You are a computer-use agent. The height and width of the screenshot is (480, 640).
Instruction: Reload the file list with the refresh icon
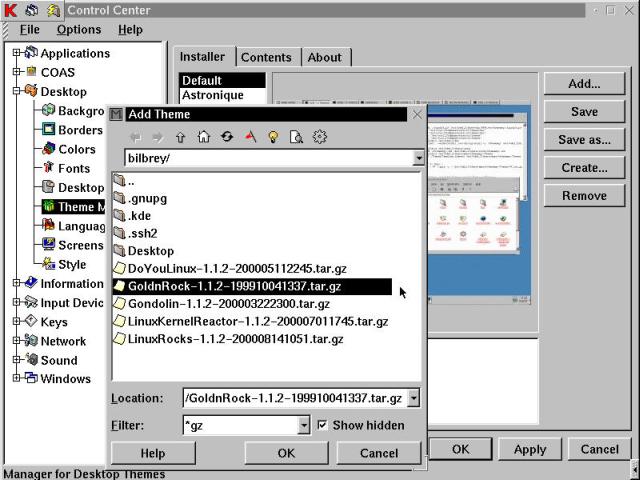pos(227,137)
